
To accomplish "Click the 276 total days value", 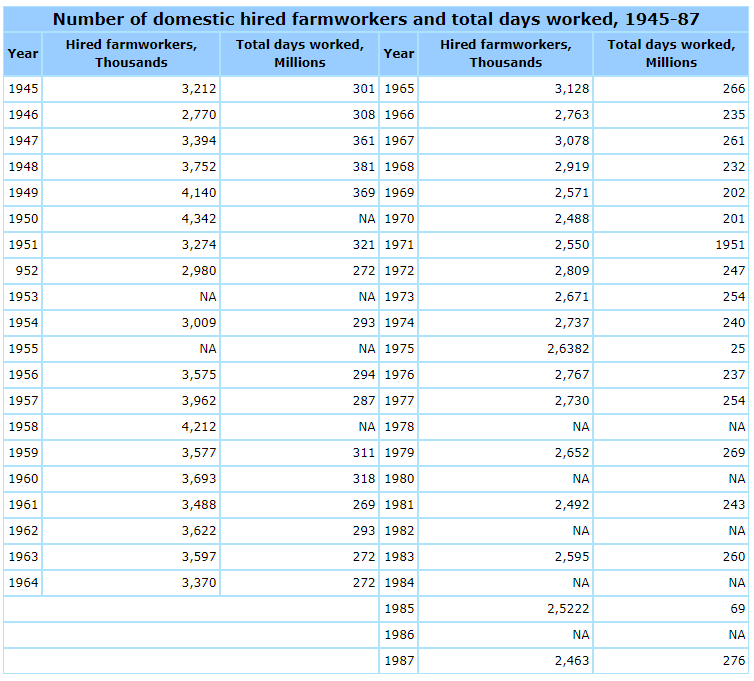I will 734,661.
